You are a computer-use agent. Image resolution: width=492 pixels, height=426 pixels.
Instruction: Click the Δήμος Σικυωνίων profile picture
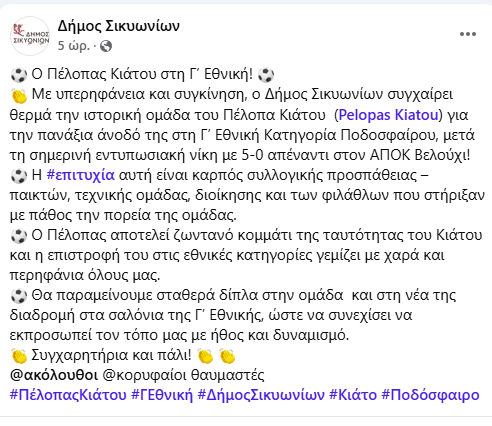[x=30, y=36]
